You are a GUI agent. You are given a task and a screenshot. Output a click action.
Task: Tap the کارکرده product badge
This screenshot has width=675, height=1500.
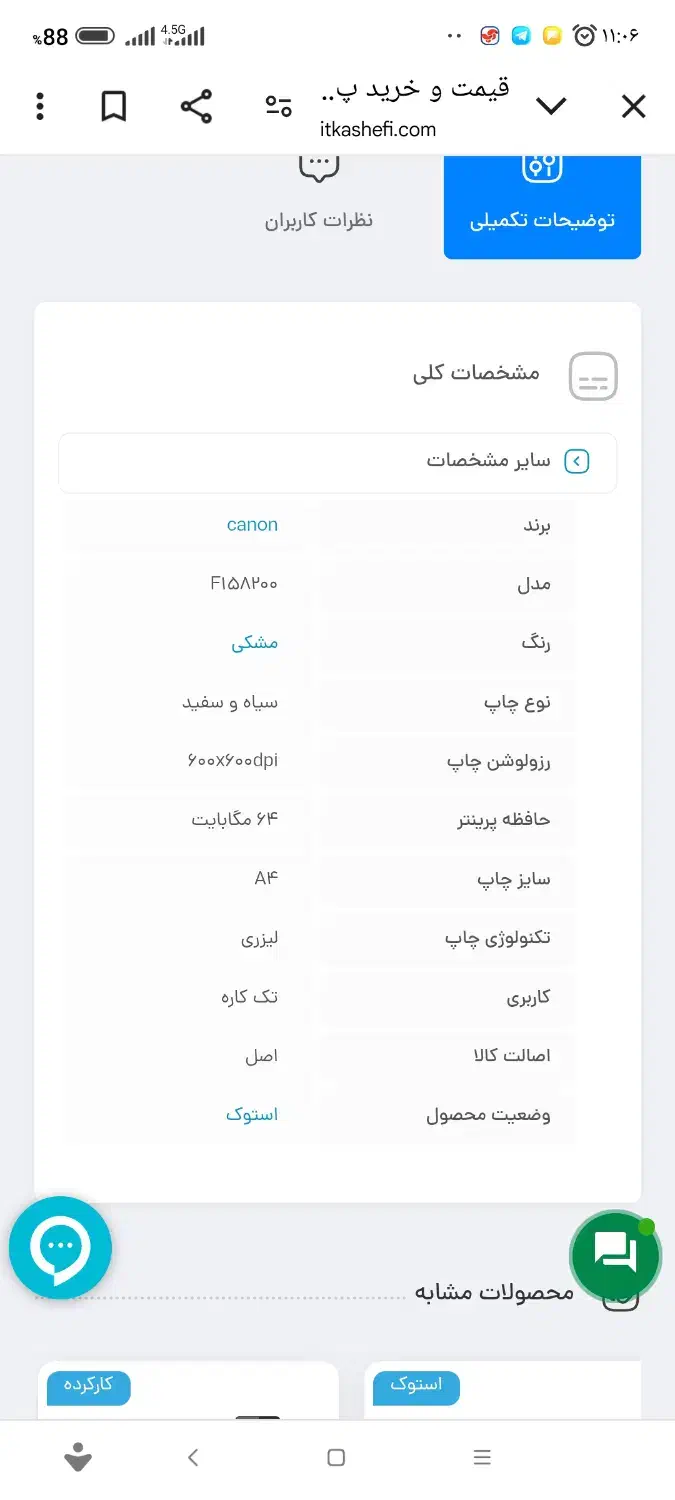(x=88, y=1388)
